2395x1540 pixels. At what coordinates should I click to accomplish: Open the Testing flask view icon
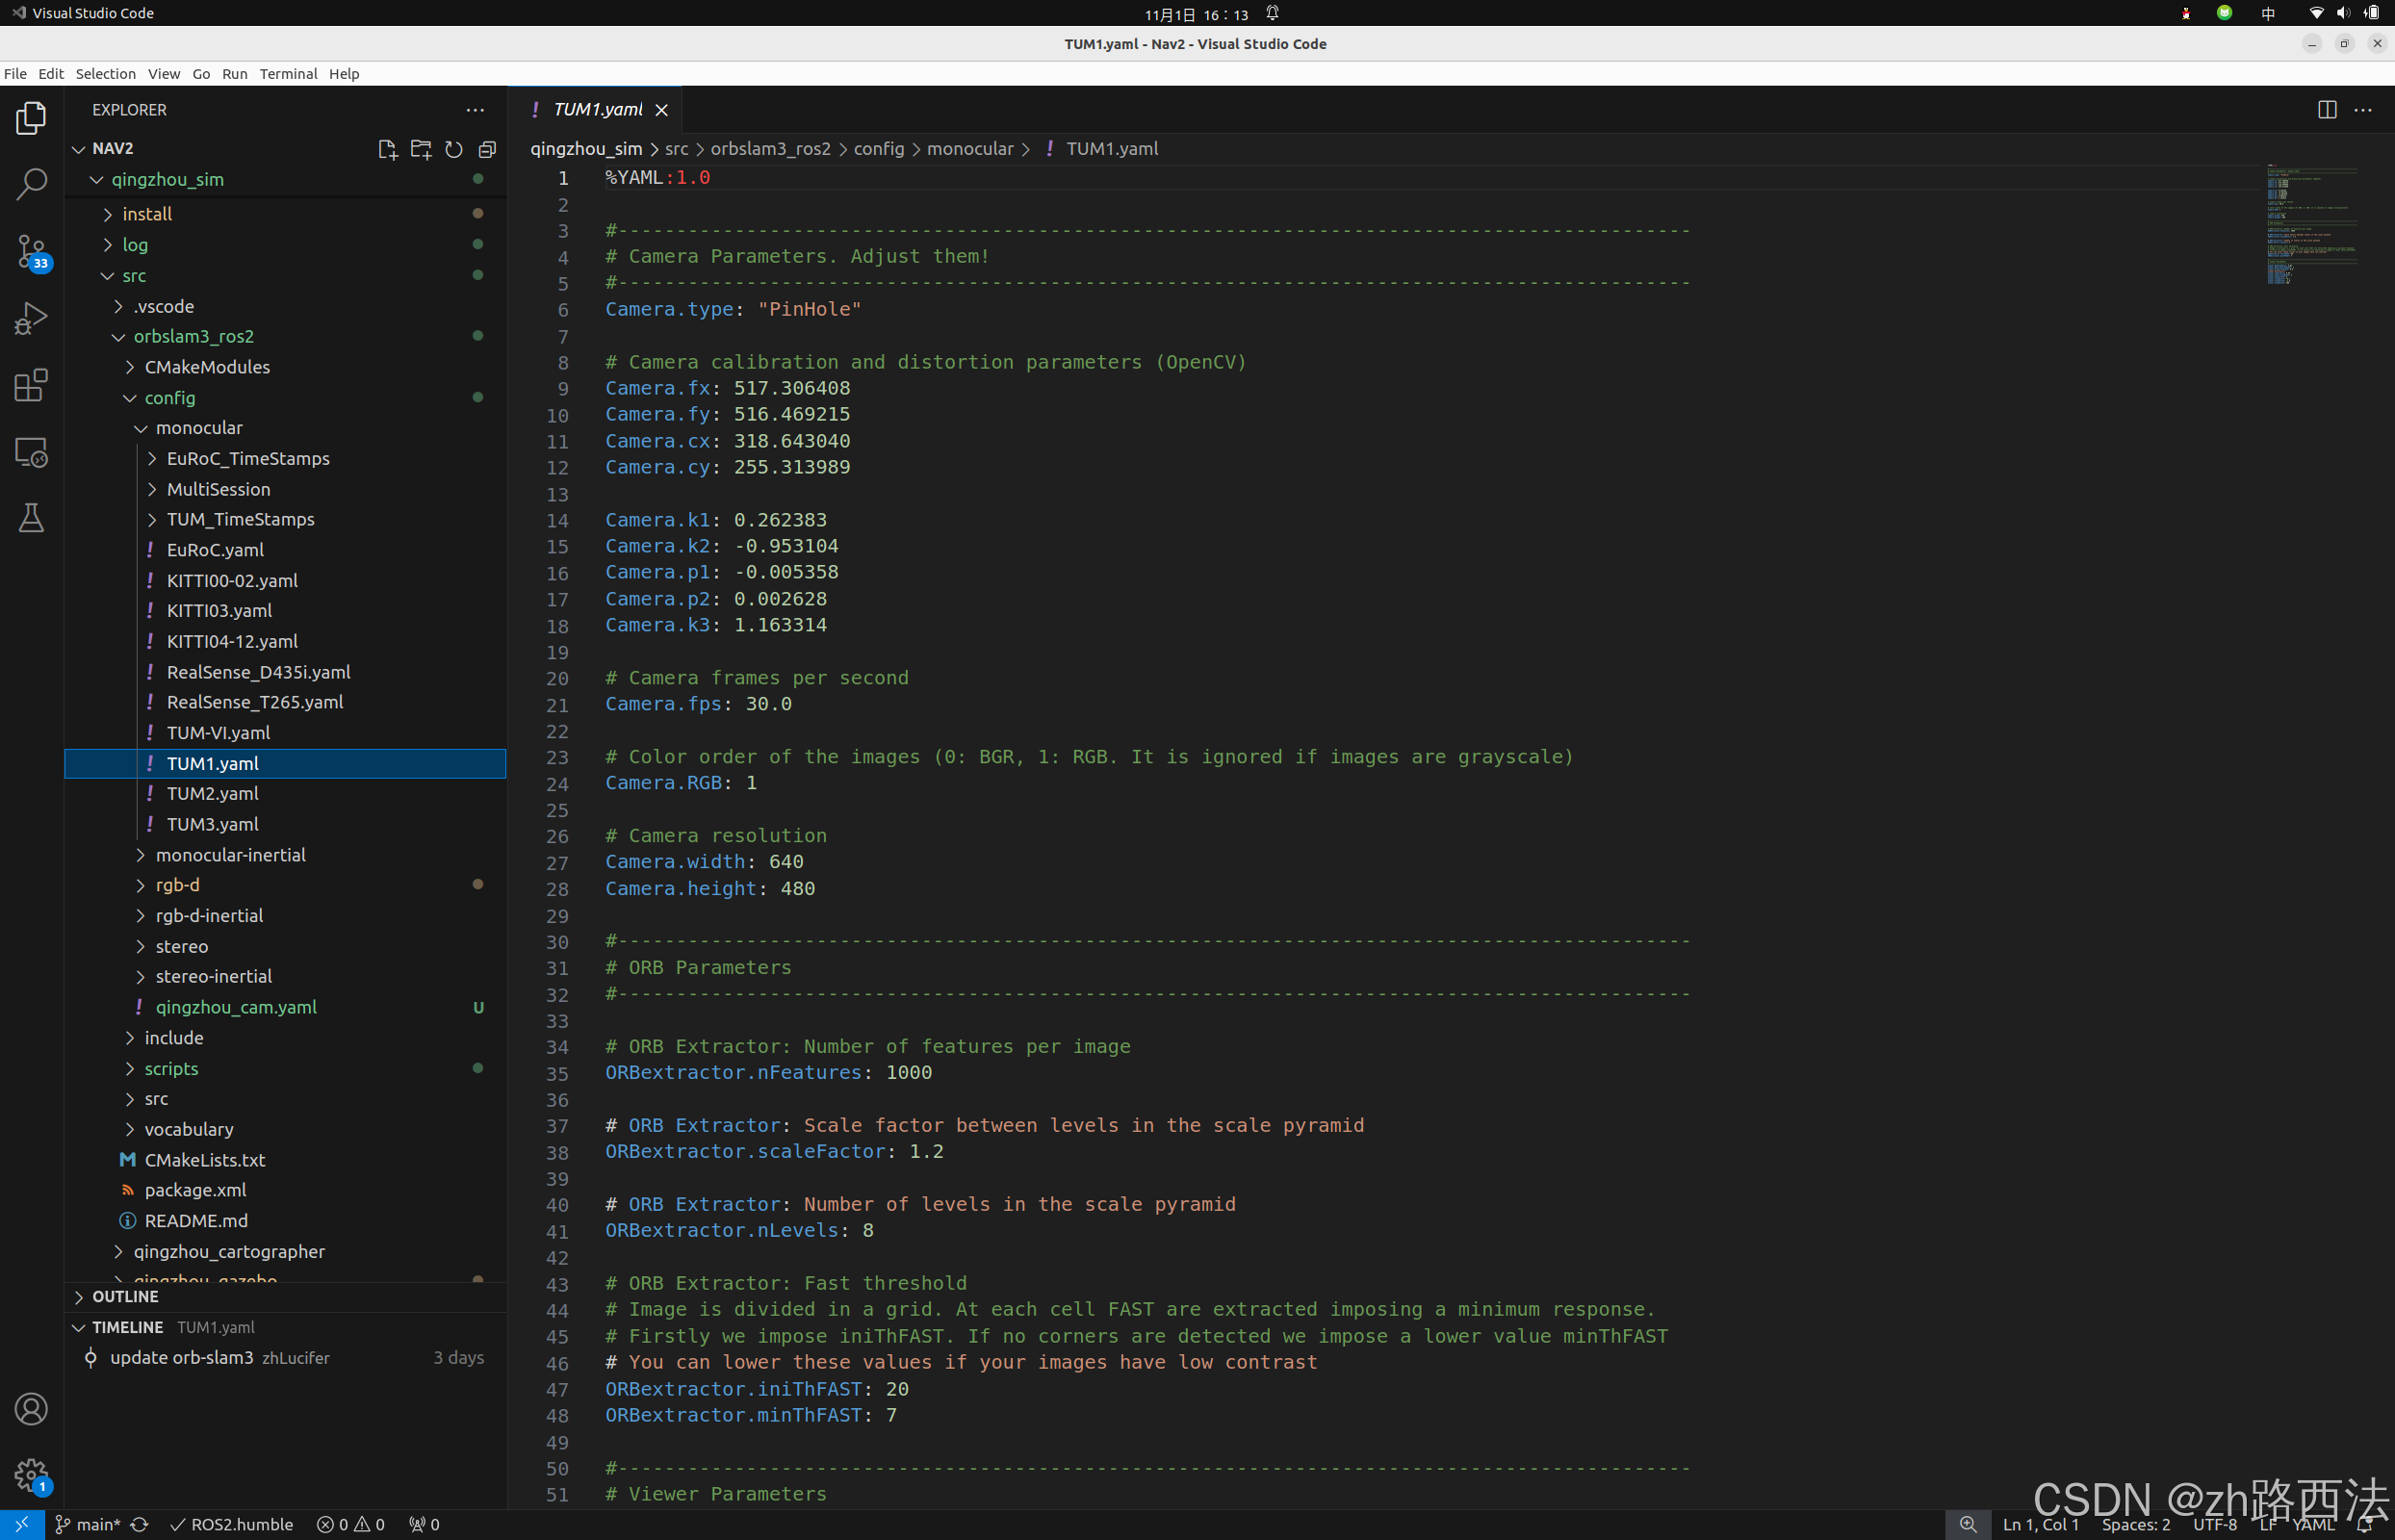click(x=31, y=518)
